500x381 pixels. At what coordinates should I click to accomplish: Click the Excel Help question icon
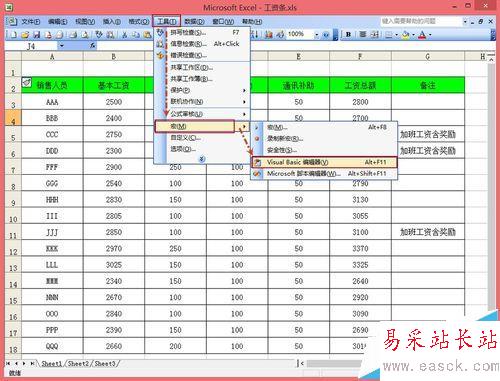(x=326, y=35)
